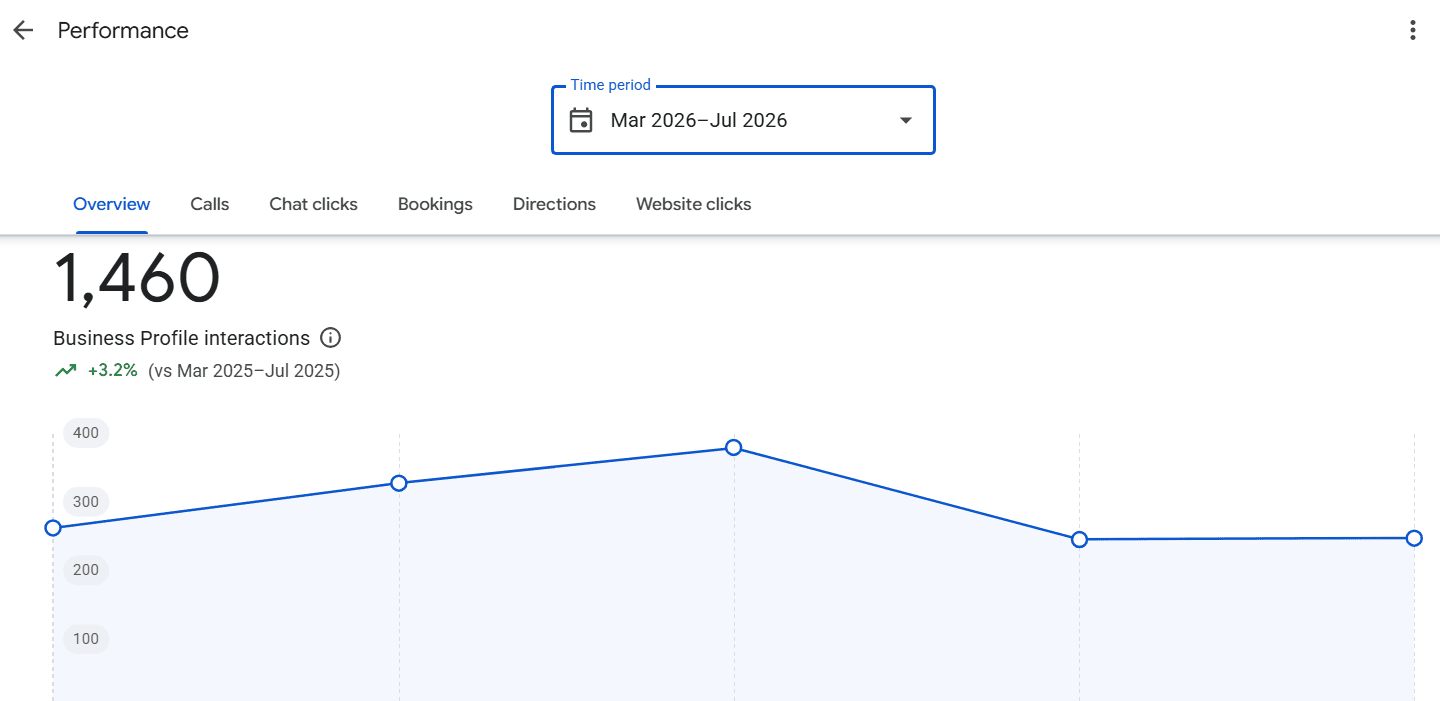Open the Mar 2026–Jul 2026 period selector
This screenshot has width=1440, height=701.
tap(743, 120)
